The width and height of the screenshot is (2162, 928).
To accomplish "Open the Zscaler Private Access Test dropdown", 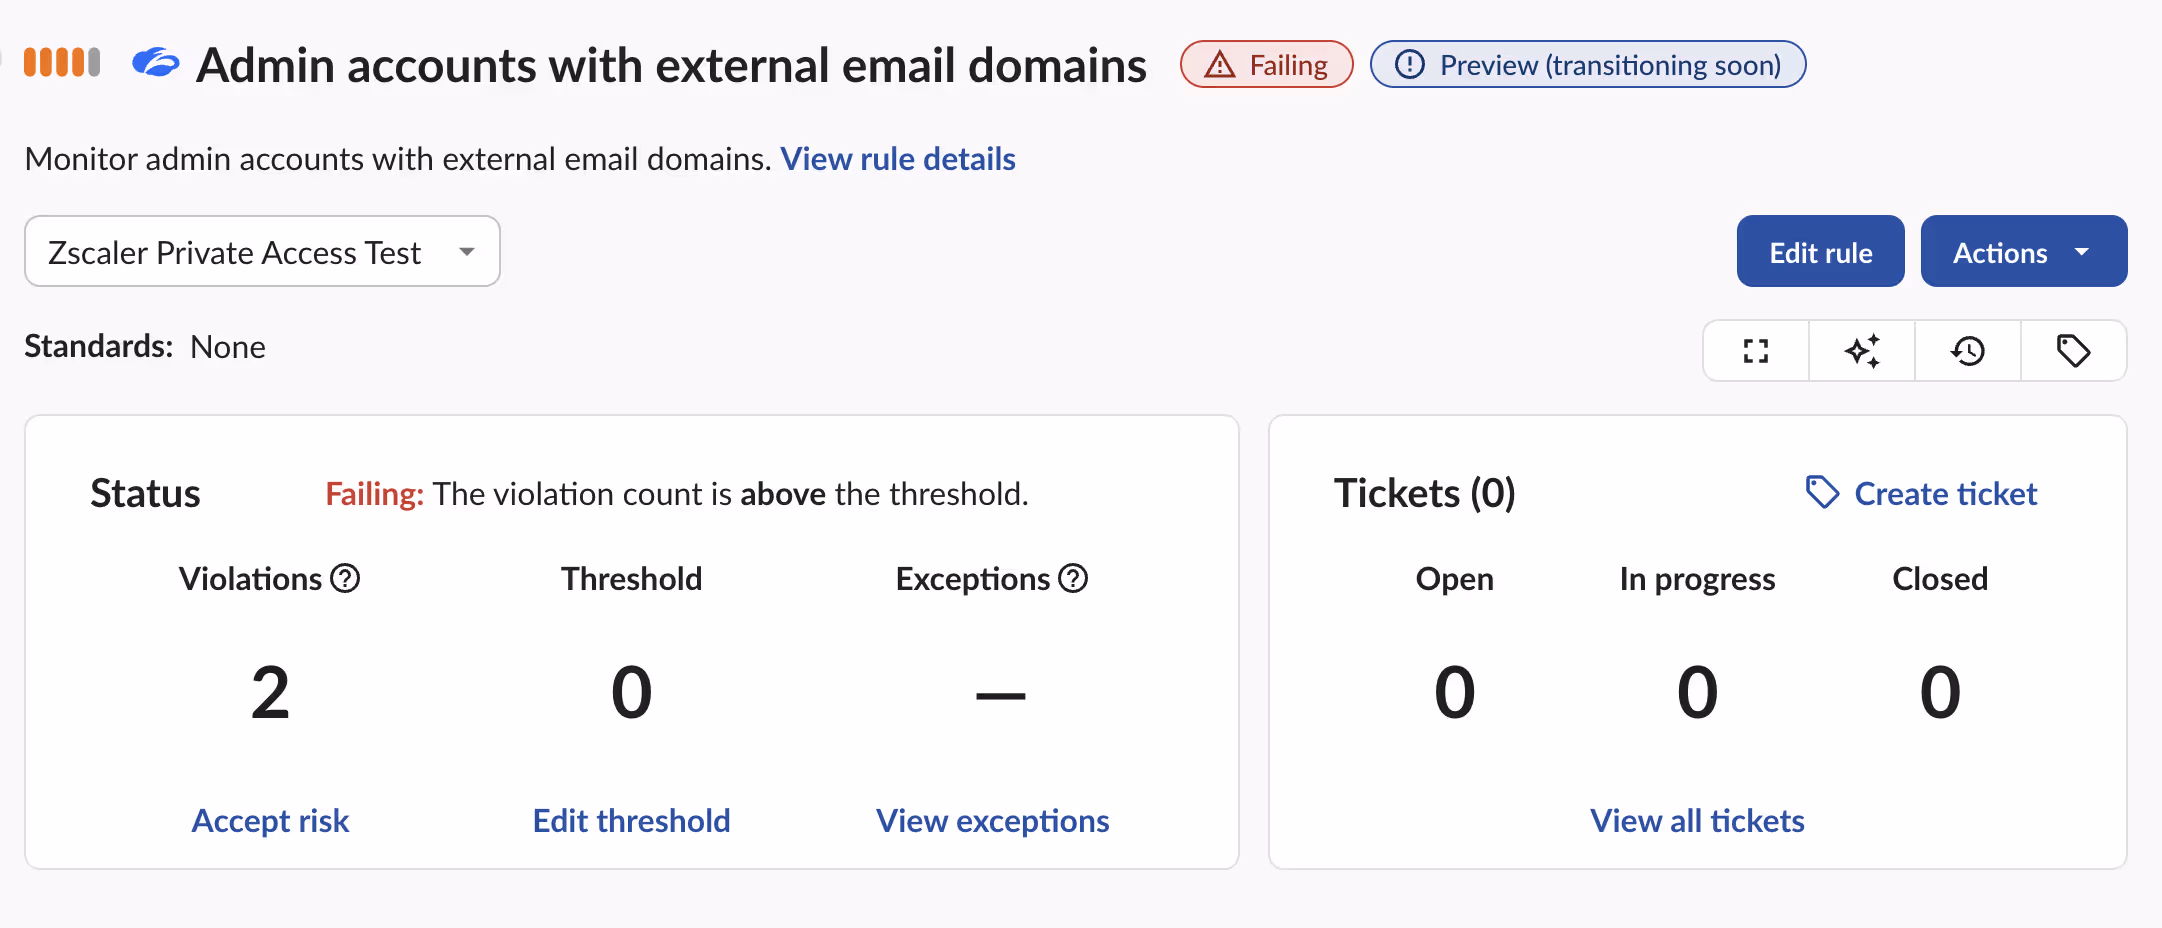I will [x=262, y=251].
